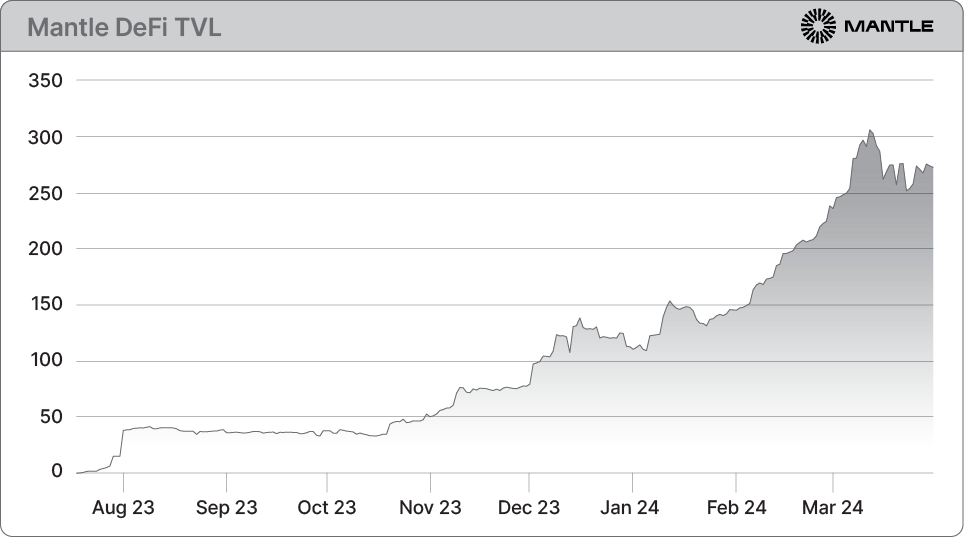Click the 100 y-axis label
964x537 pixels.
click(47, 360)
